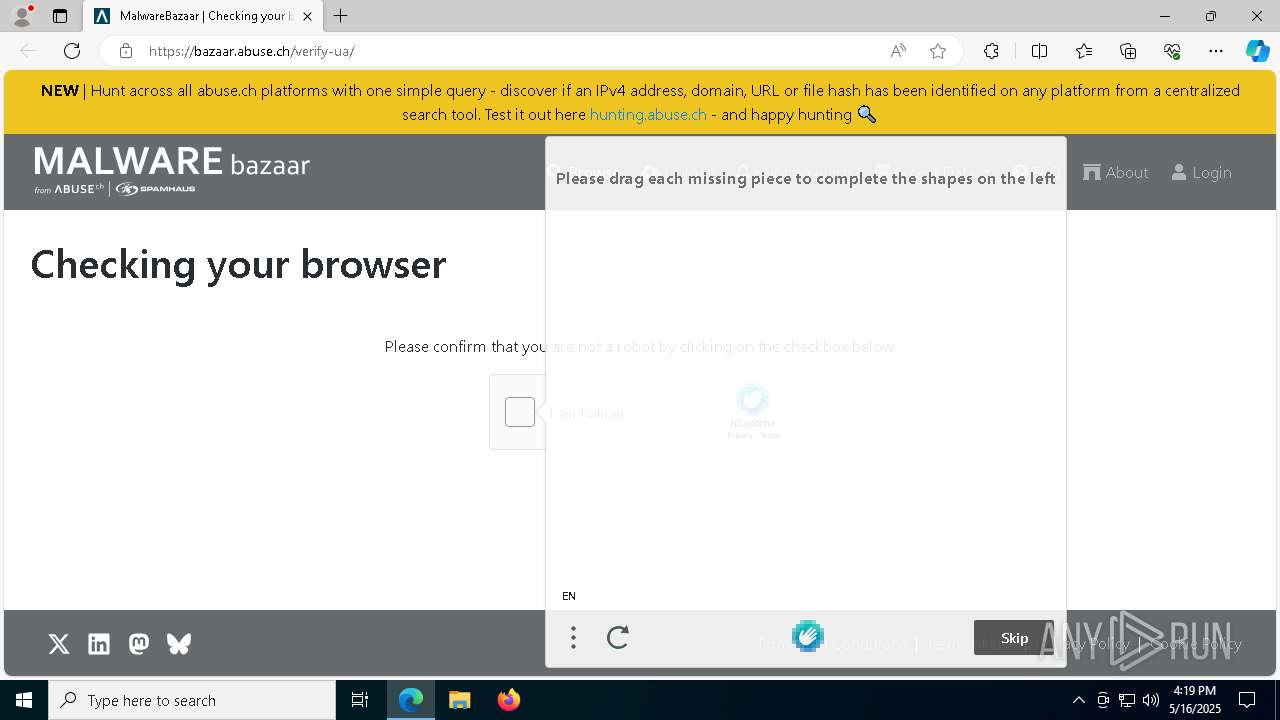1280x720 pixels.
Task: Open Task View on taskbar
Action: [360, 700]
